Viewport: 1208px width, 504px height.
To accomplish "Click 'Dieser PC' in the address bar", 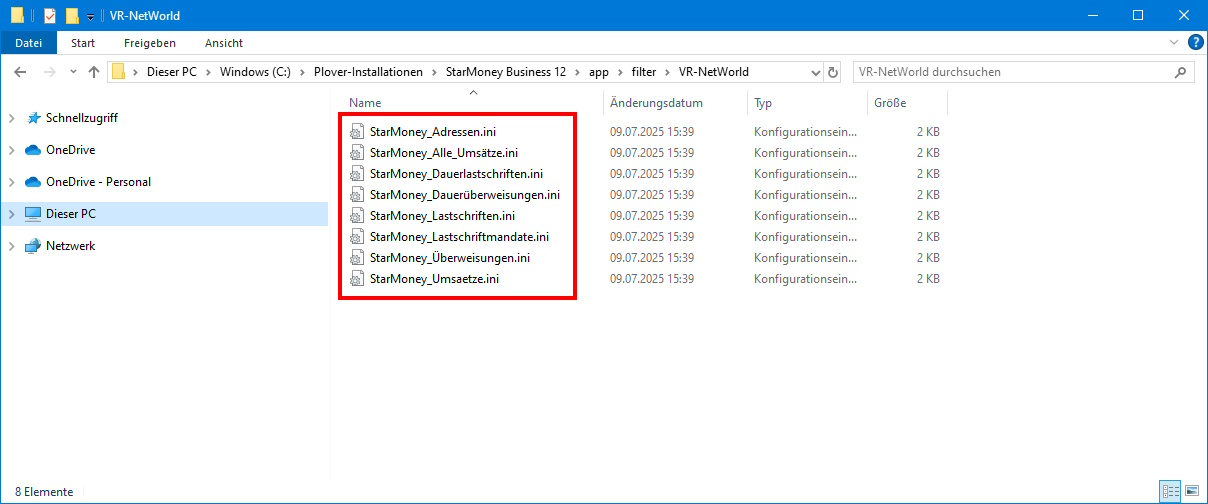I will click(172, 72).
